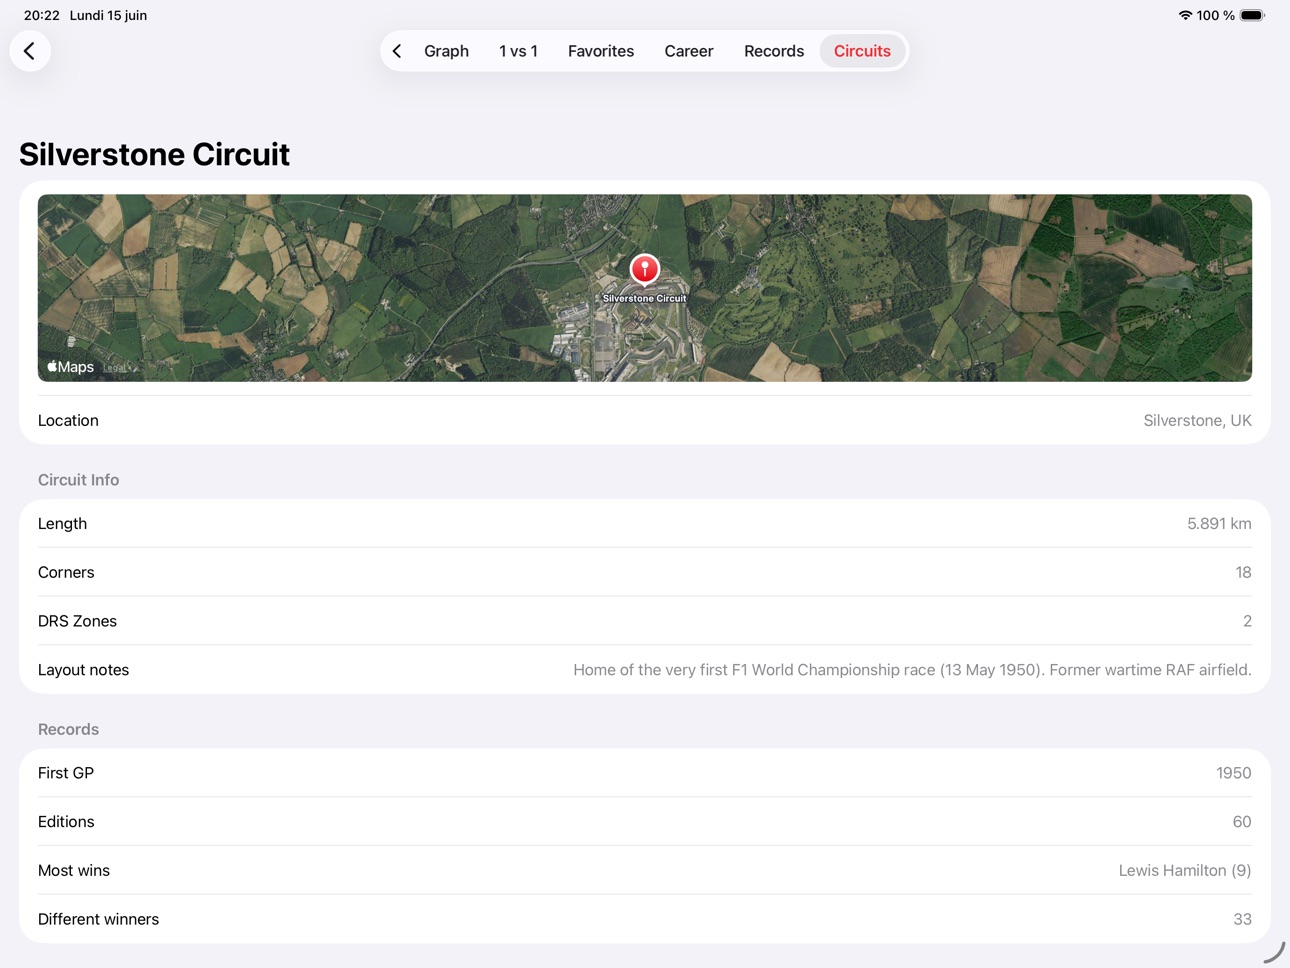Select the Editions row label
This screenshot has height=968, width=1290.
coord(66,822)
